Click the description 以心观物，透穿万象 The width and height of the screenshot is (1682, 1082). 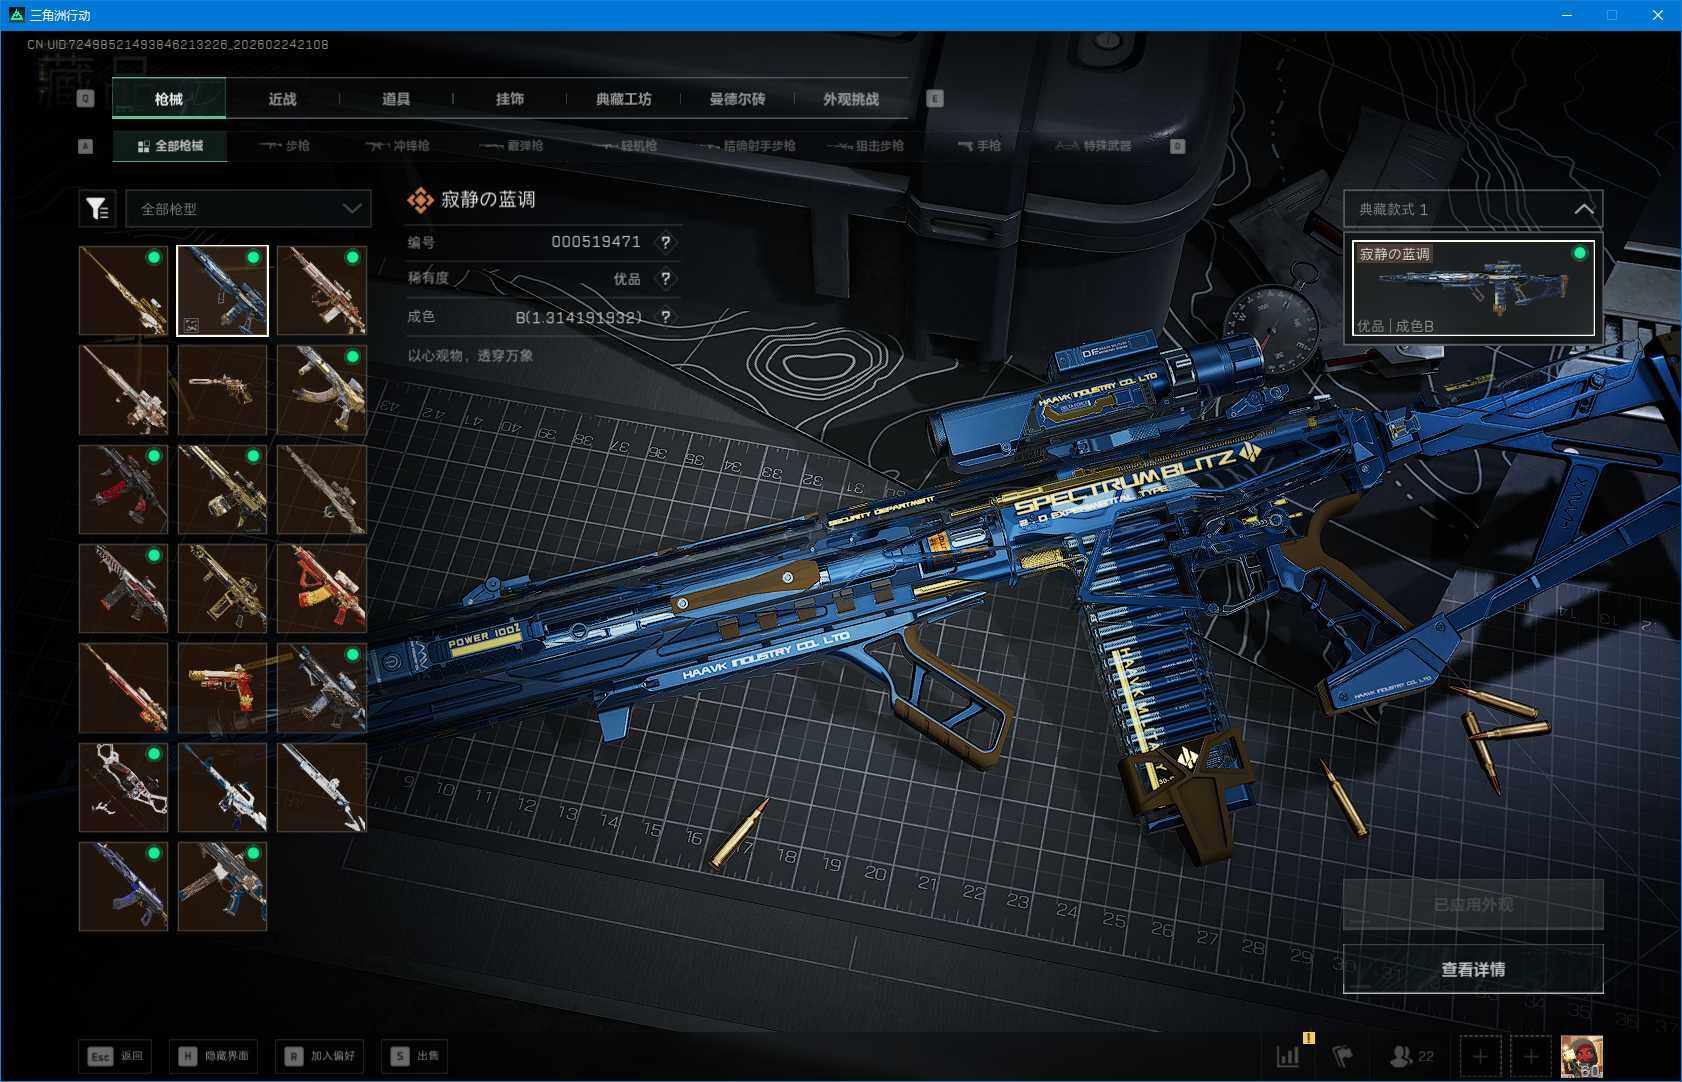click(x=470, y=356)
